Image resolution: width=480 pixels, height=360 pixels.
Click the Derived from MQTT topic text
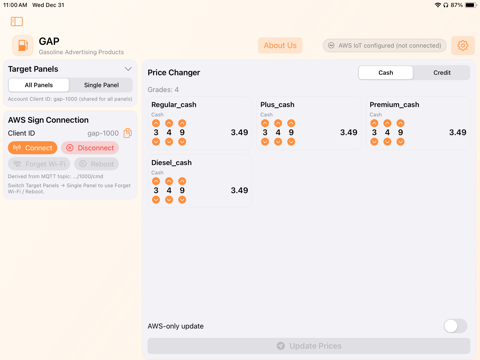coord(56,176)
